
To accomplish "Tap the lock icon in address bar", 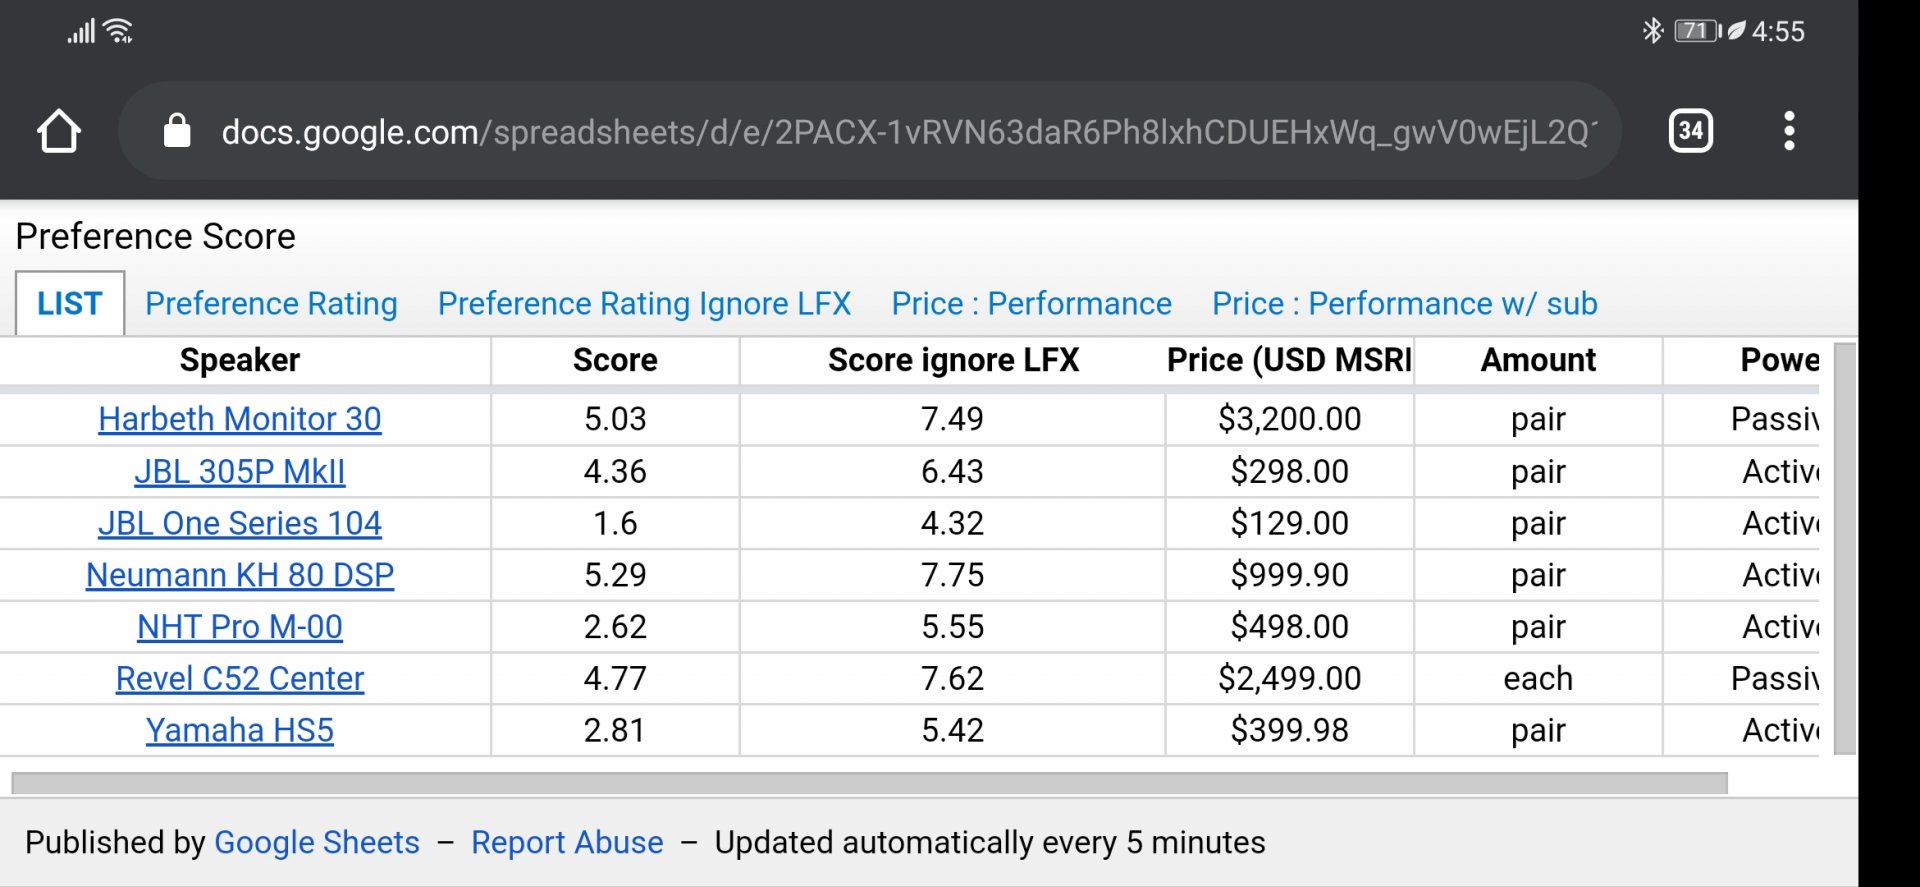I will [x=177, y=131].
